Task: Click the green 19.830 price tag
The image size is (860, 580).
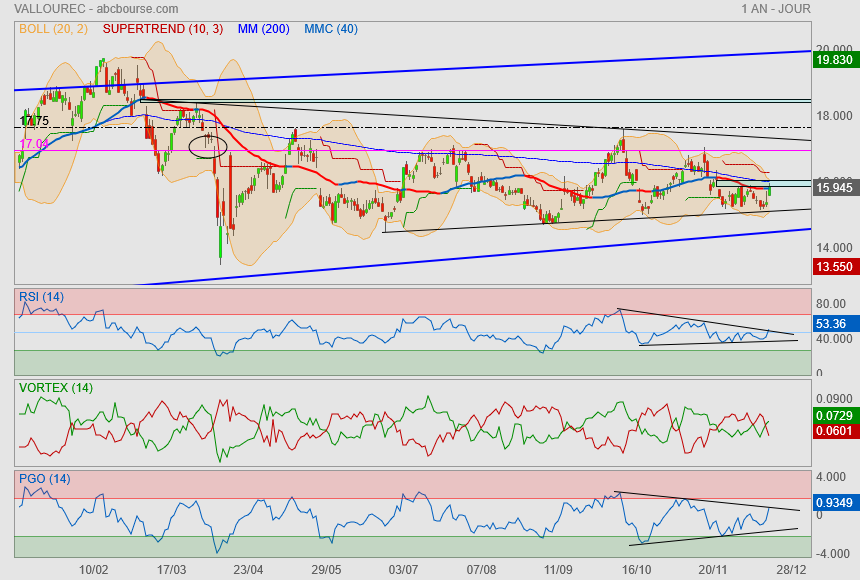Action: tap(834, 60)
